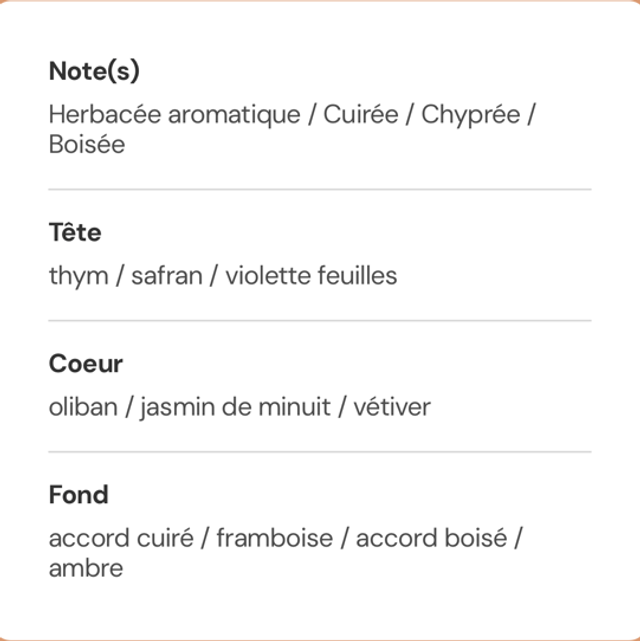Click the Note(s) section heading
640x641 pixels.
pos(94,72)
